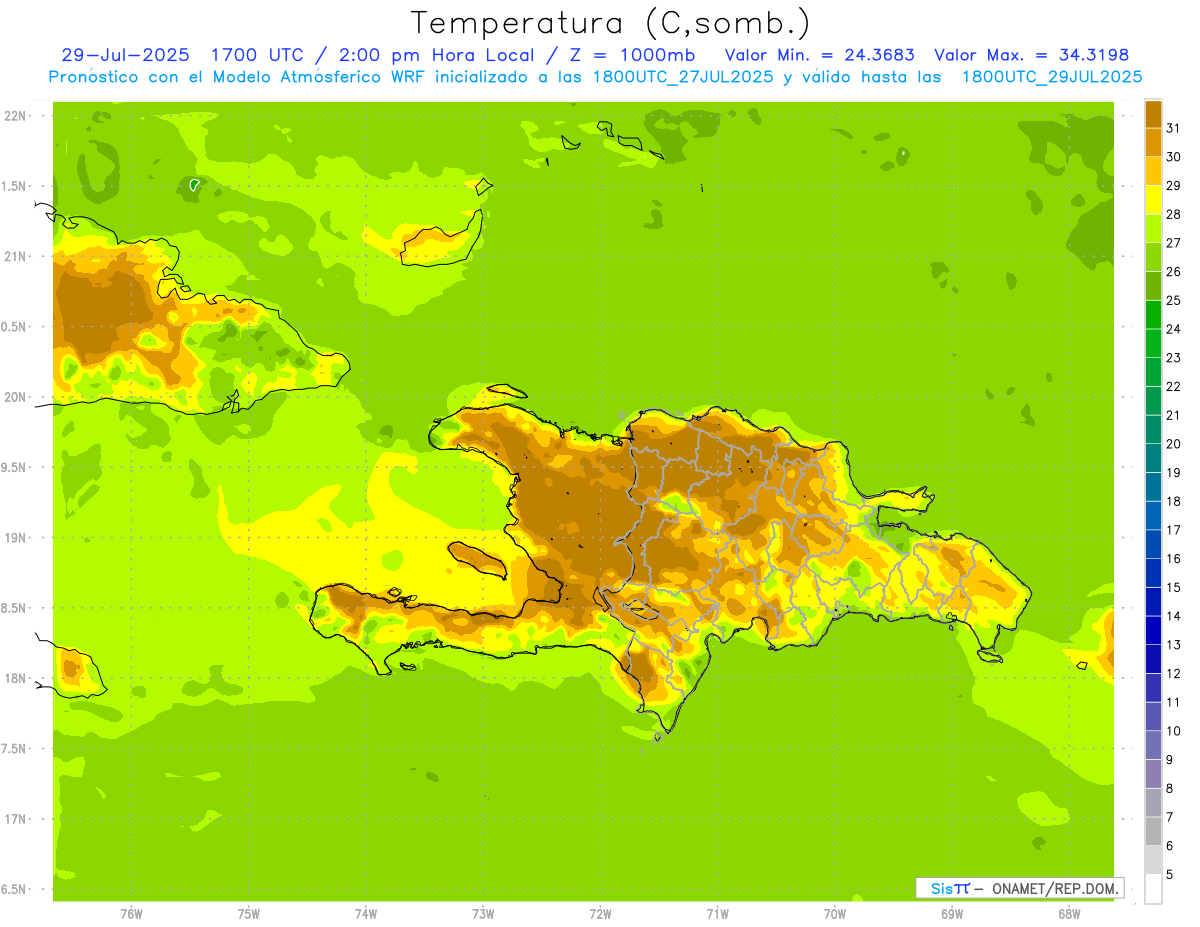Click the "ONAMET/REP.DOM." credit label
This screenshot has width=1200, height=927.
coord(1055,888)
